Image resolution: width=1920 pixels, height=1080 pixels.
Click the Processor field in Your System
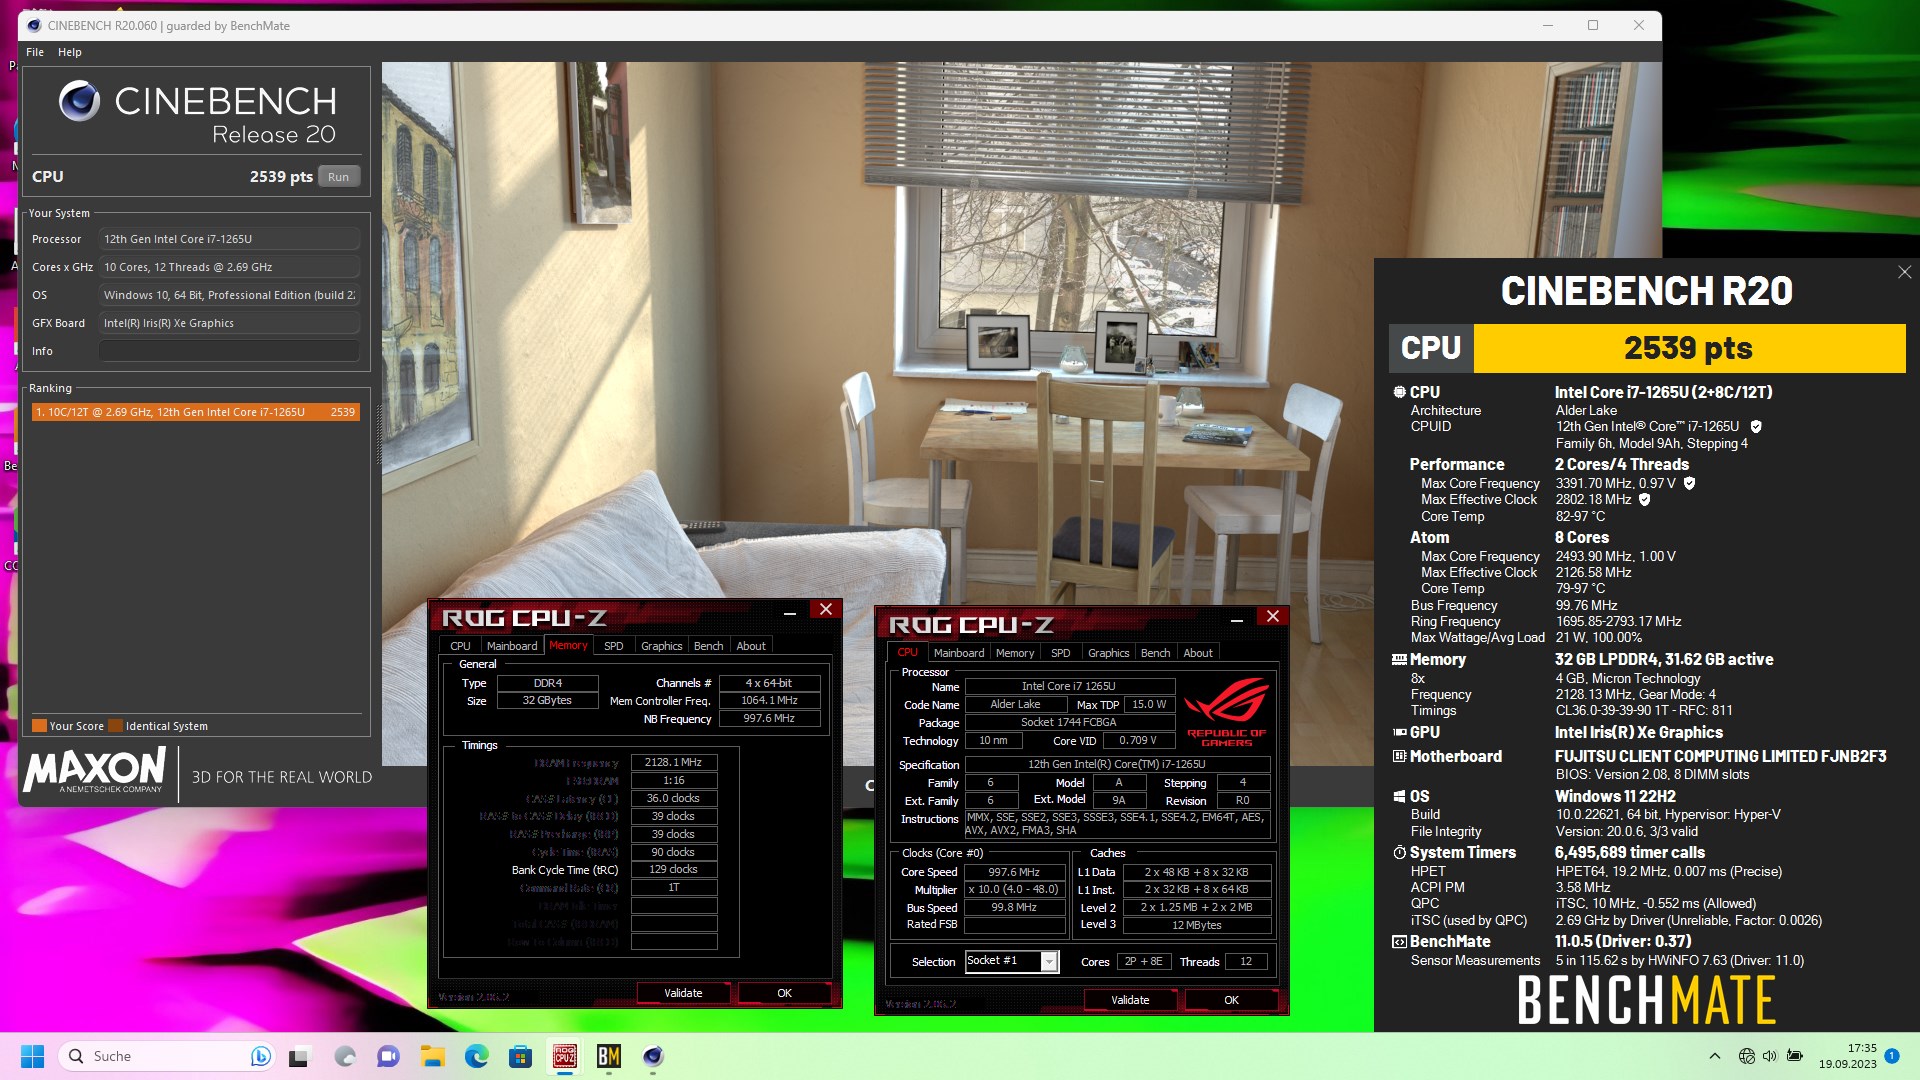point(229,239)
